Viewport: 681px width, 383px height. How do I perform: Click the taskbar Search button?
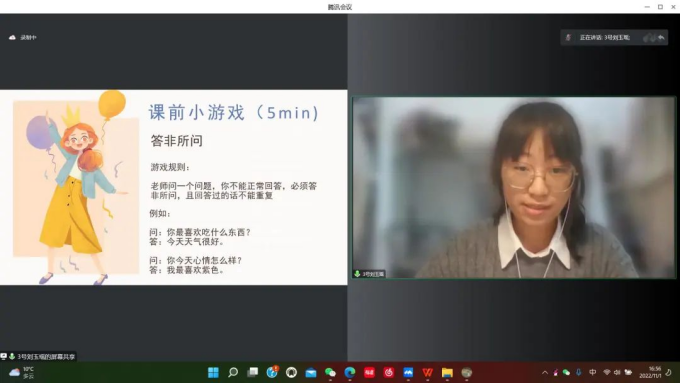[233, 373]
